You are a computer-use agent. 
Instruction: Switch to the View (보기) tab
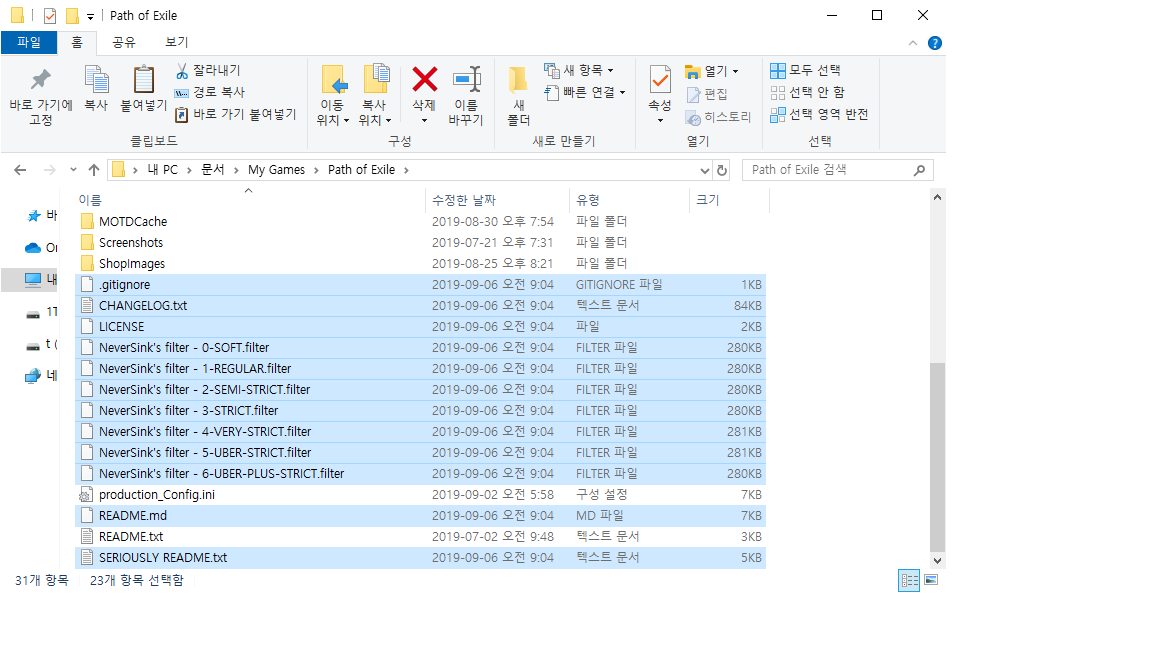pyautogui.click(x=176, y=43)
